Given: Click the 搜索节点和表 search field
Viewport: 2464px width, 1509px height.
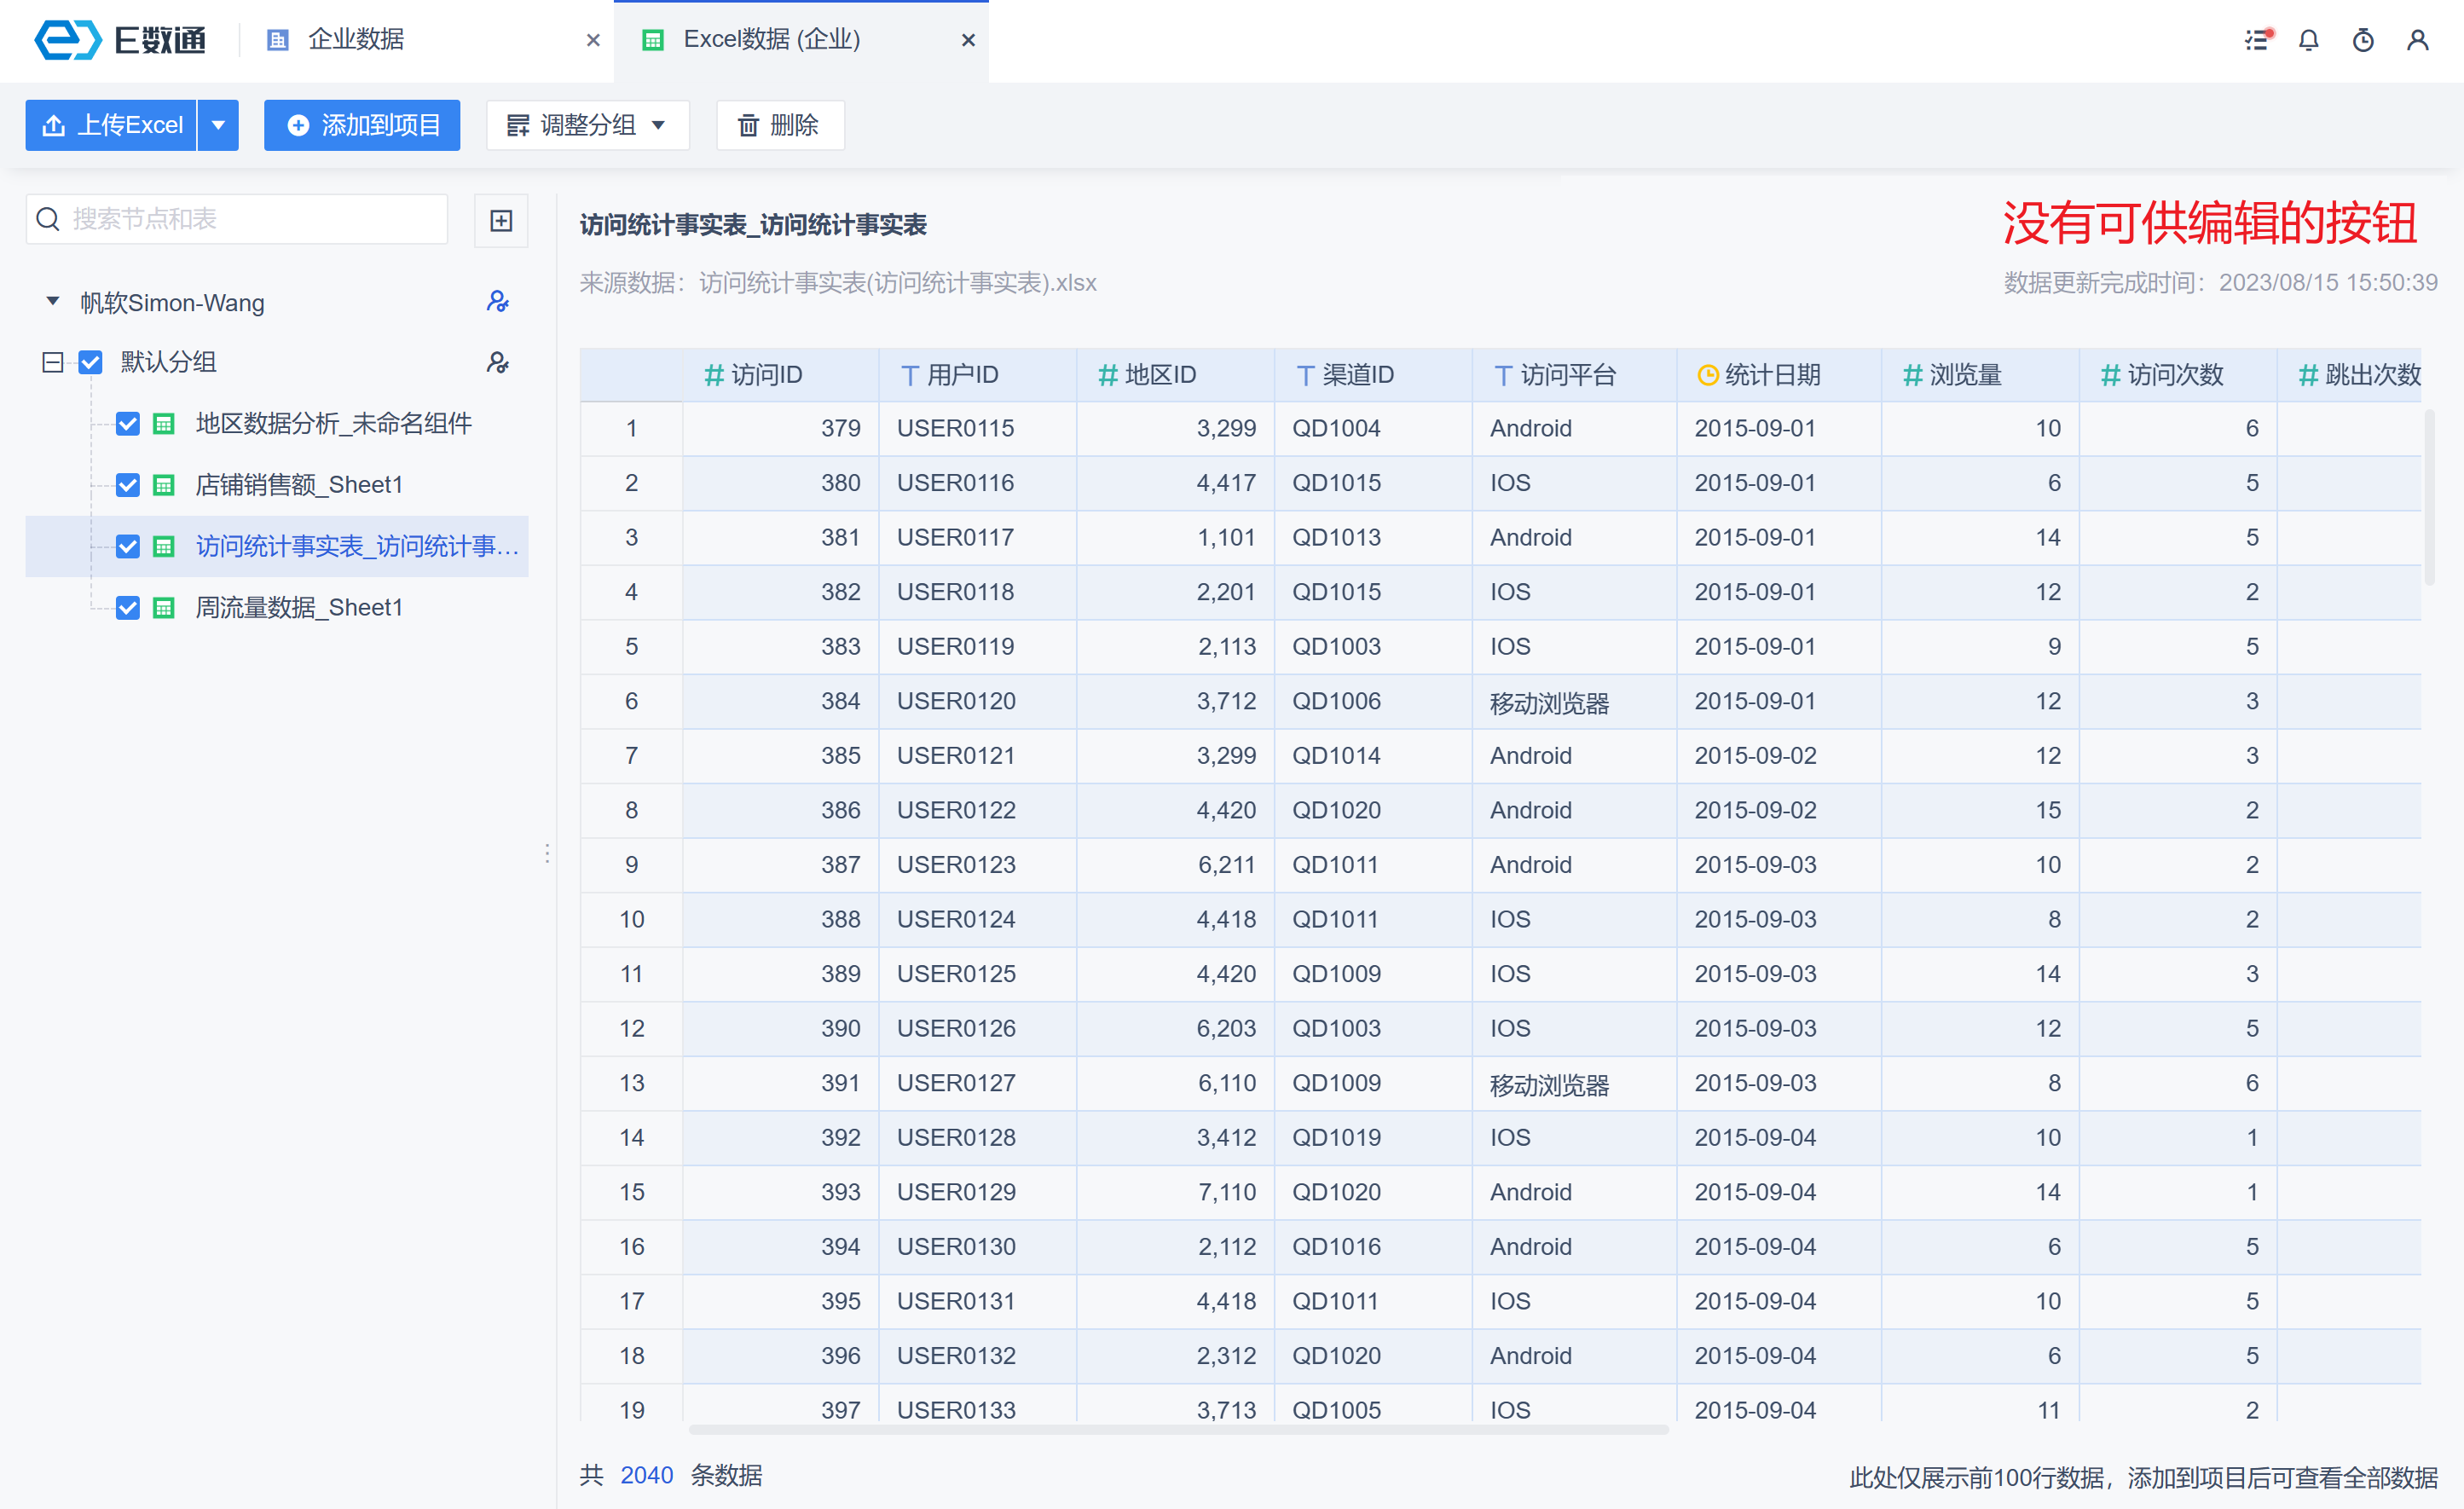Looking at the screenshot, I should (250, 219).
